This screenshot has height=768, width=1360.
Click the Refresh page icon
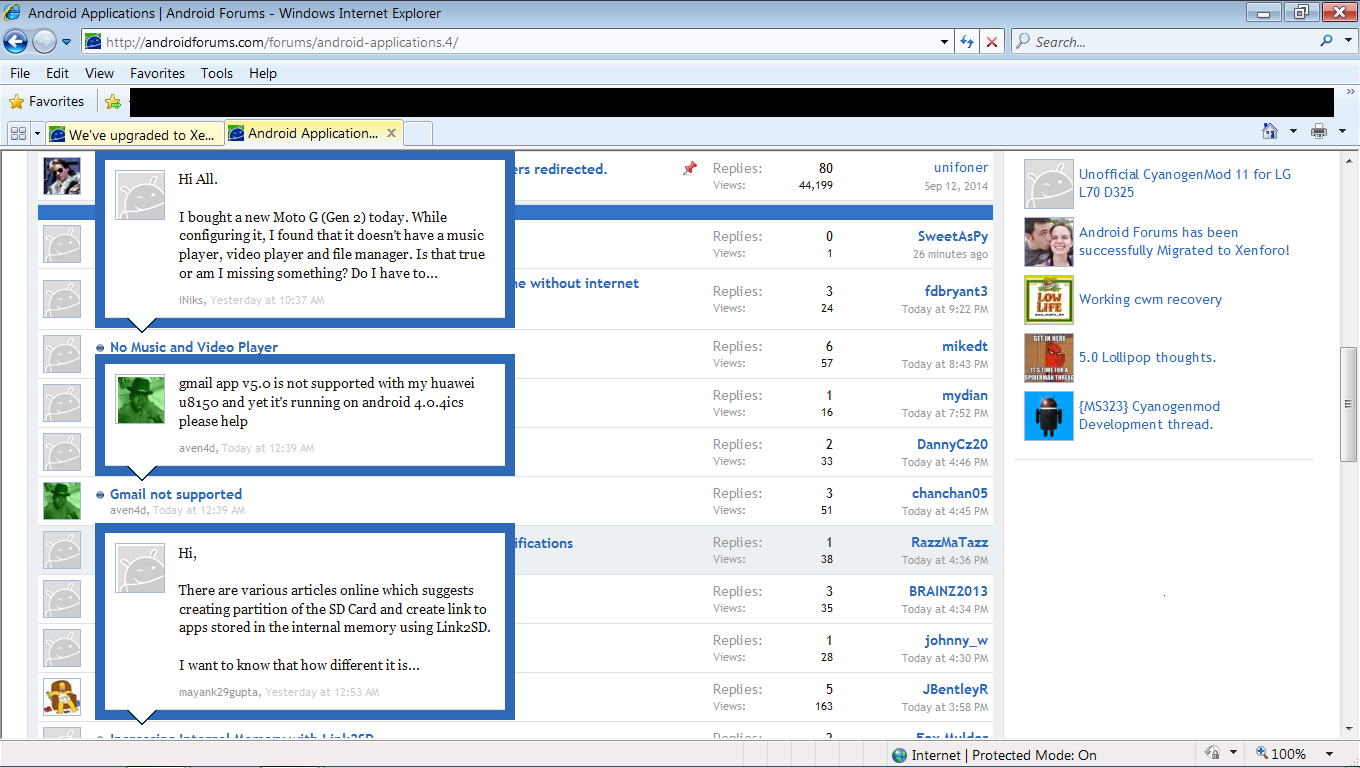tap(967, 42)
